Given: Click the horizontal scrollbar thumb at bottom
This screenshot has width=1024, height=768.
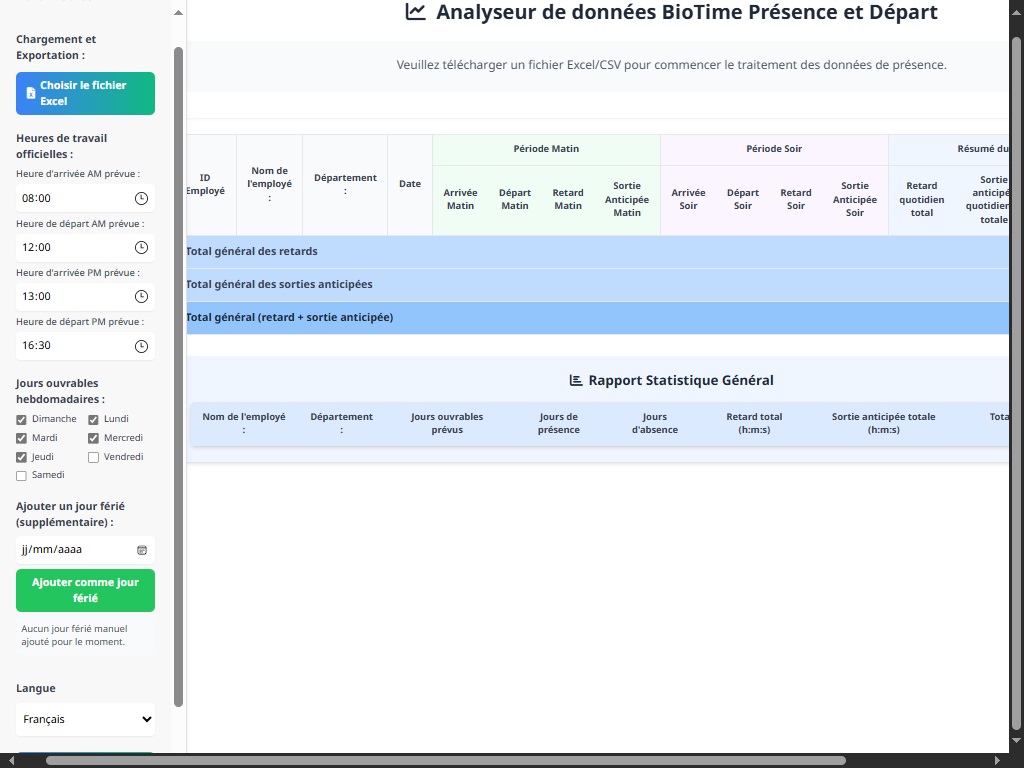Looking at the screenshot, I should [x=446, y=761].
